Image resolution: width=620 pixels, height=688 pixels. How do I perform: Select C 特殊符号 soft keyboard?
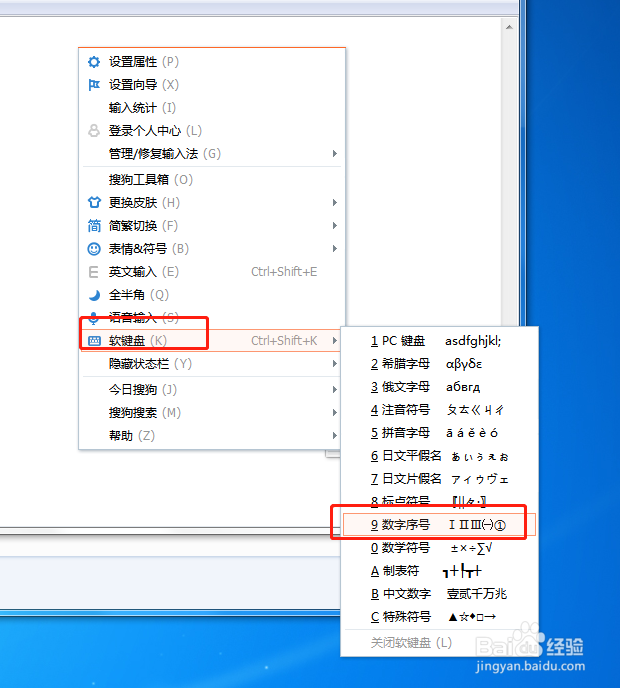click(x=439, y=616)
